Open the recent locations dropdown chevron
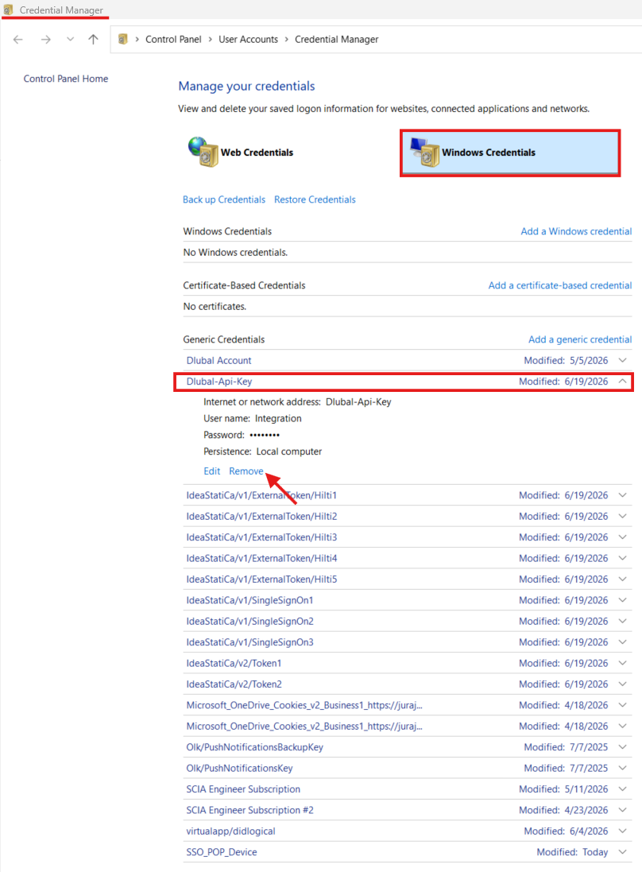Viewport: 642px width, 872px height. tap(70, 39)
